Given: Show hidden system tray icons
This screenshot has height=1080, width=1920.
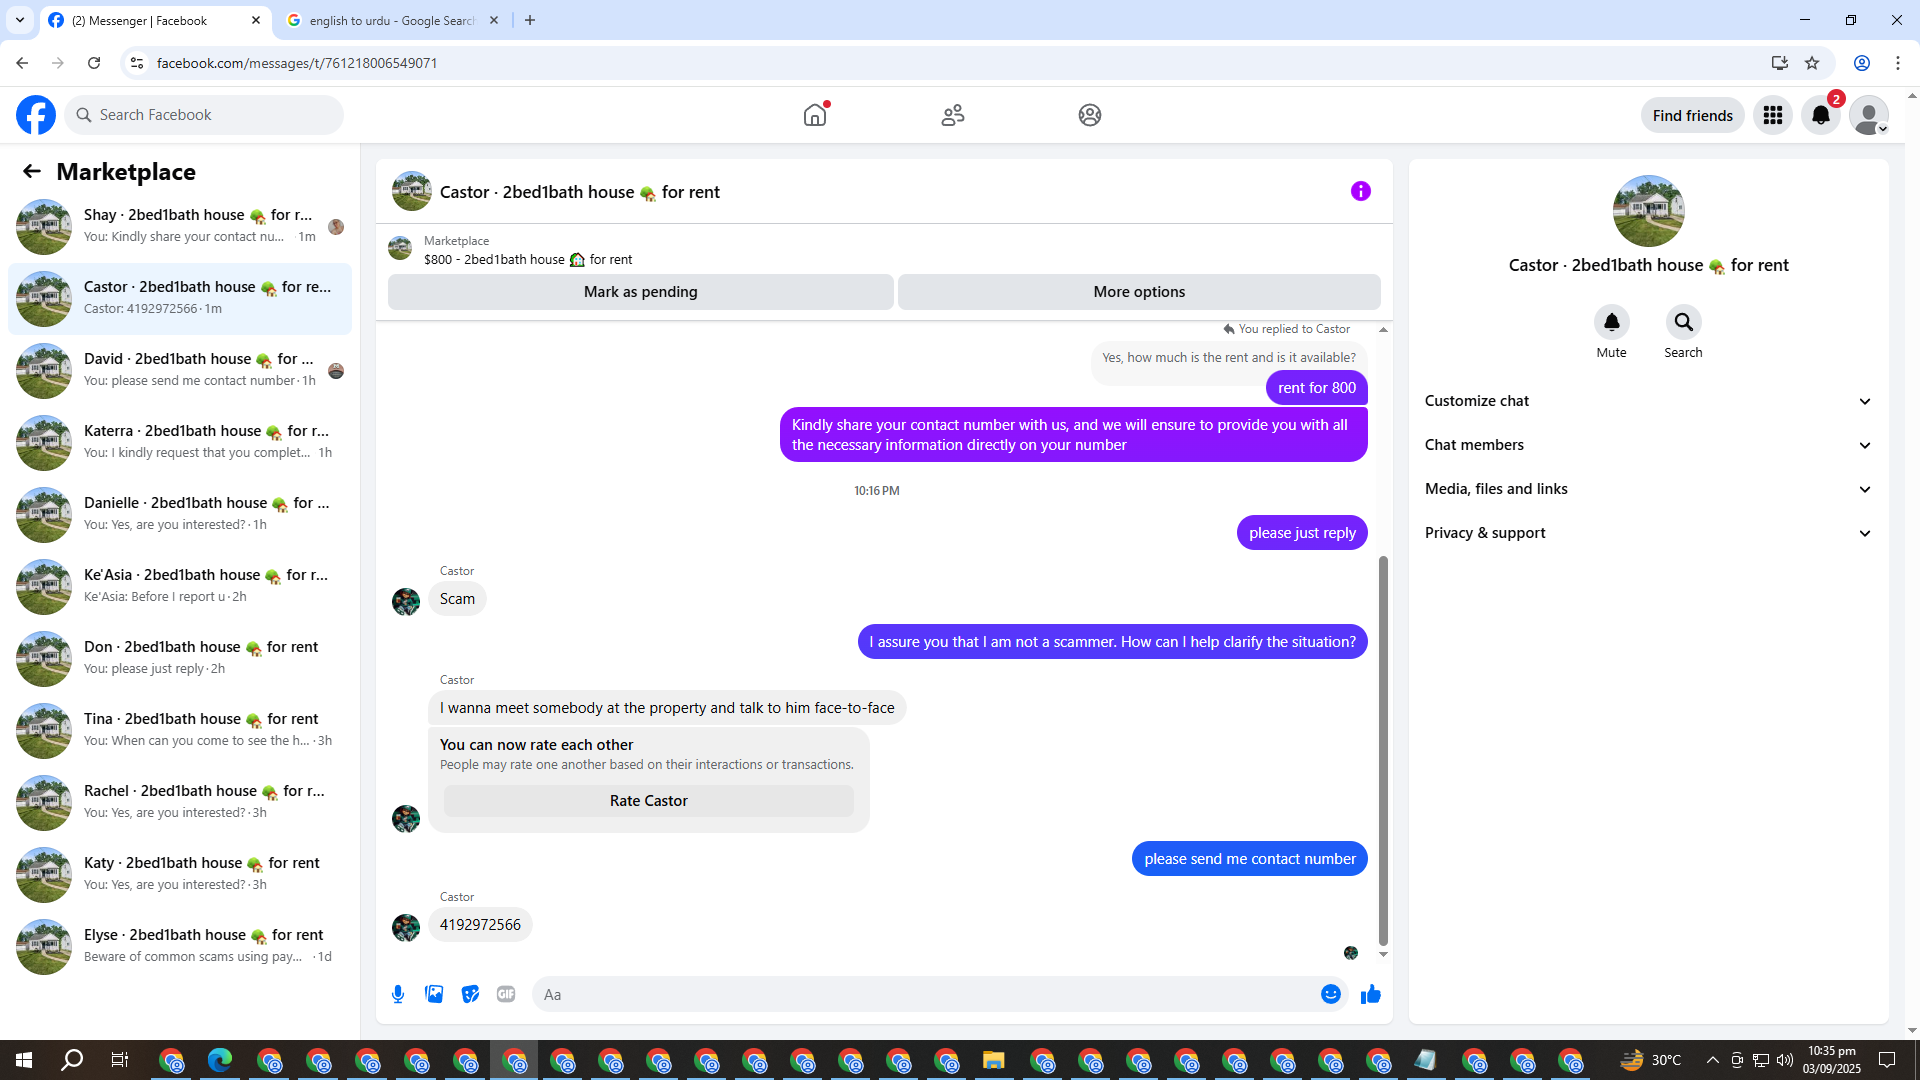Looking at the screenshot, I should coord(1712,1060).
